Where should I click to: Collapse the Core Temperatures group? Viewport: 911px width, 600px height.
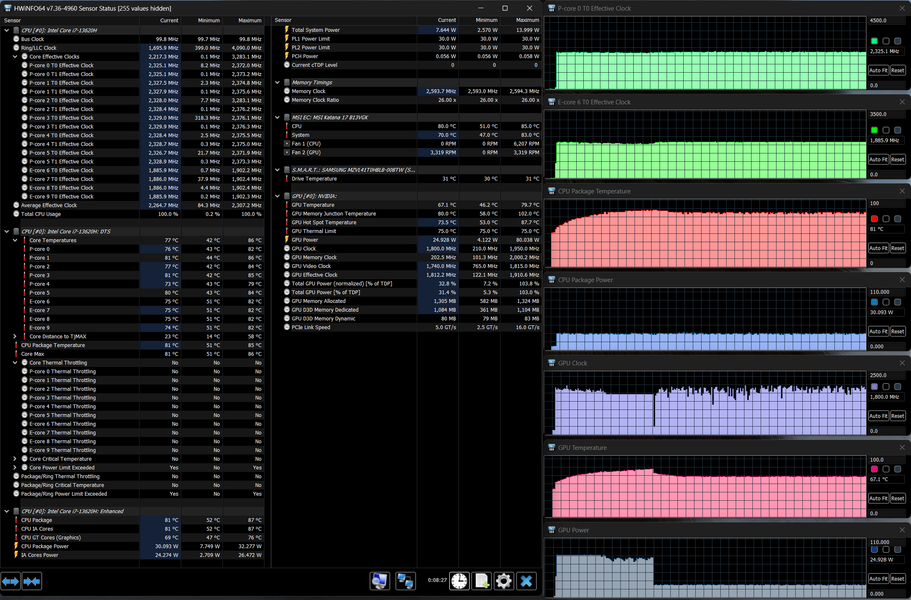(17, 240)
